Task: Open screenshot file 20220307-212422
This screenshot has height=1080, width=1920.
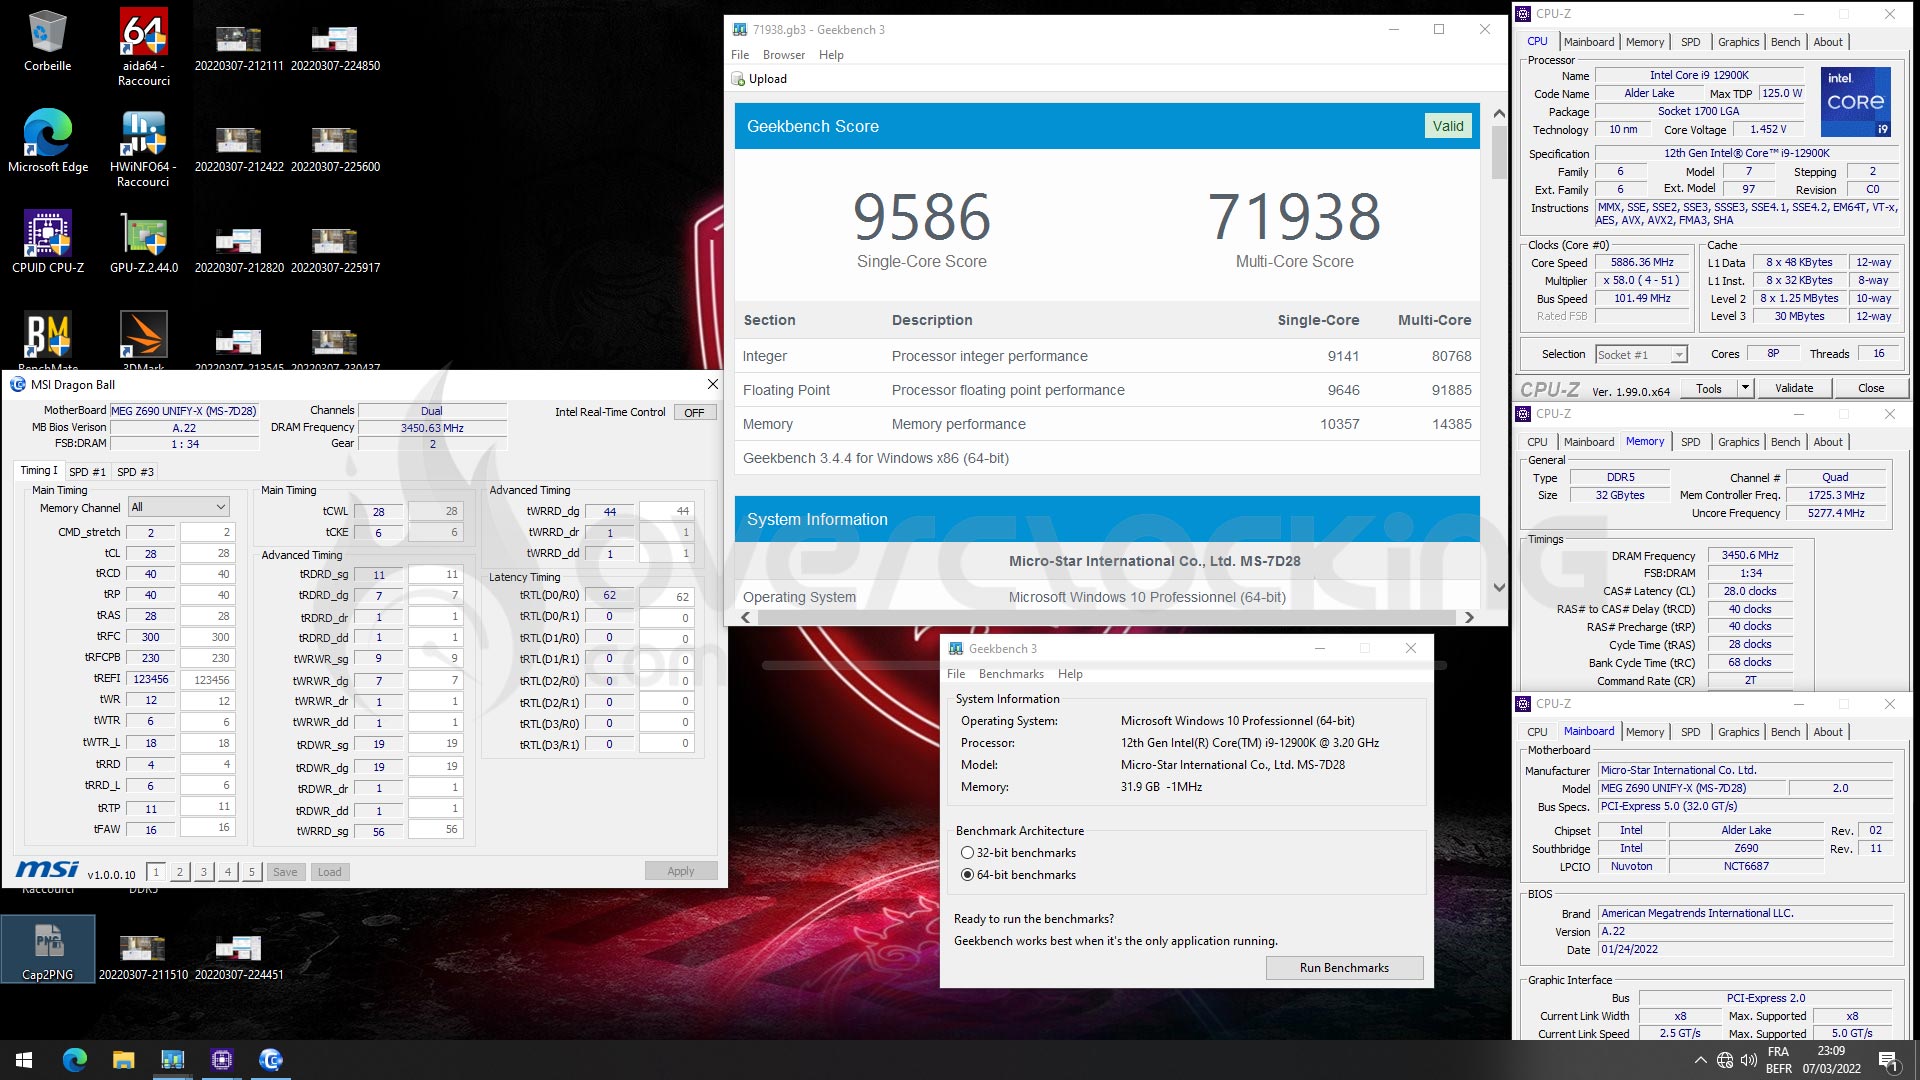Action: tap(239, 148)
